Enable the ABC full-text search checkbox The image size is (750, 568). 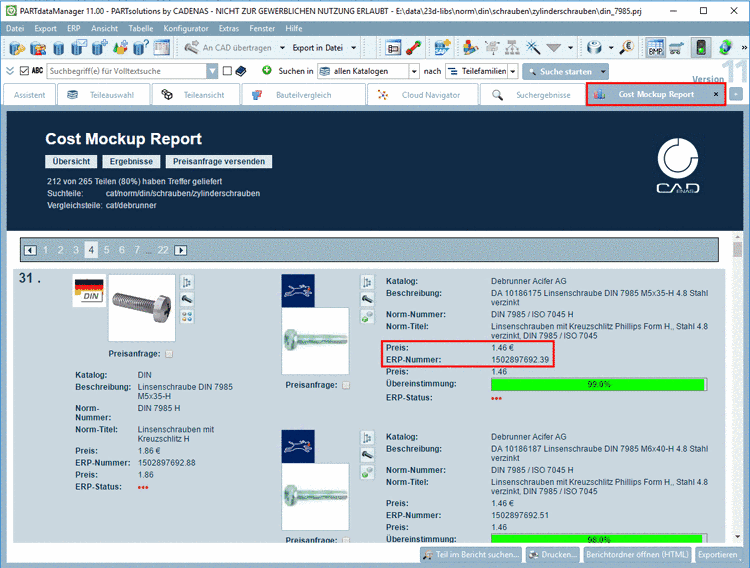click(x=24, y=71)
